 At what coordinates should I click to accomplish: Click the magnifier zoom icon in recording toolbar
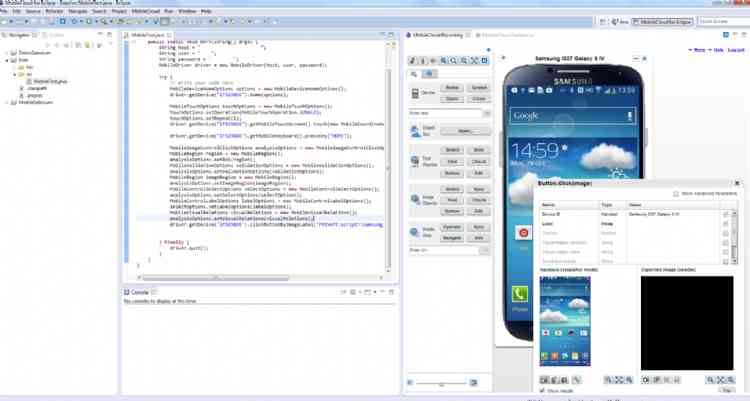(x=454, y=61)
